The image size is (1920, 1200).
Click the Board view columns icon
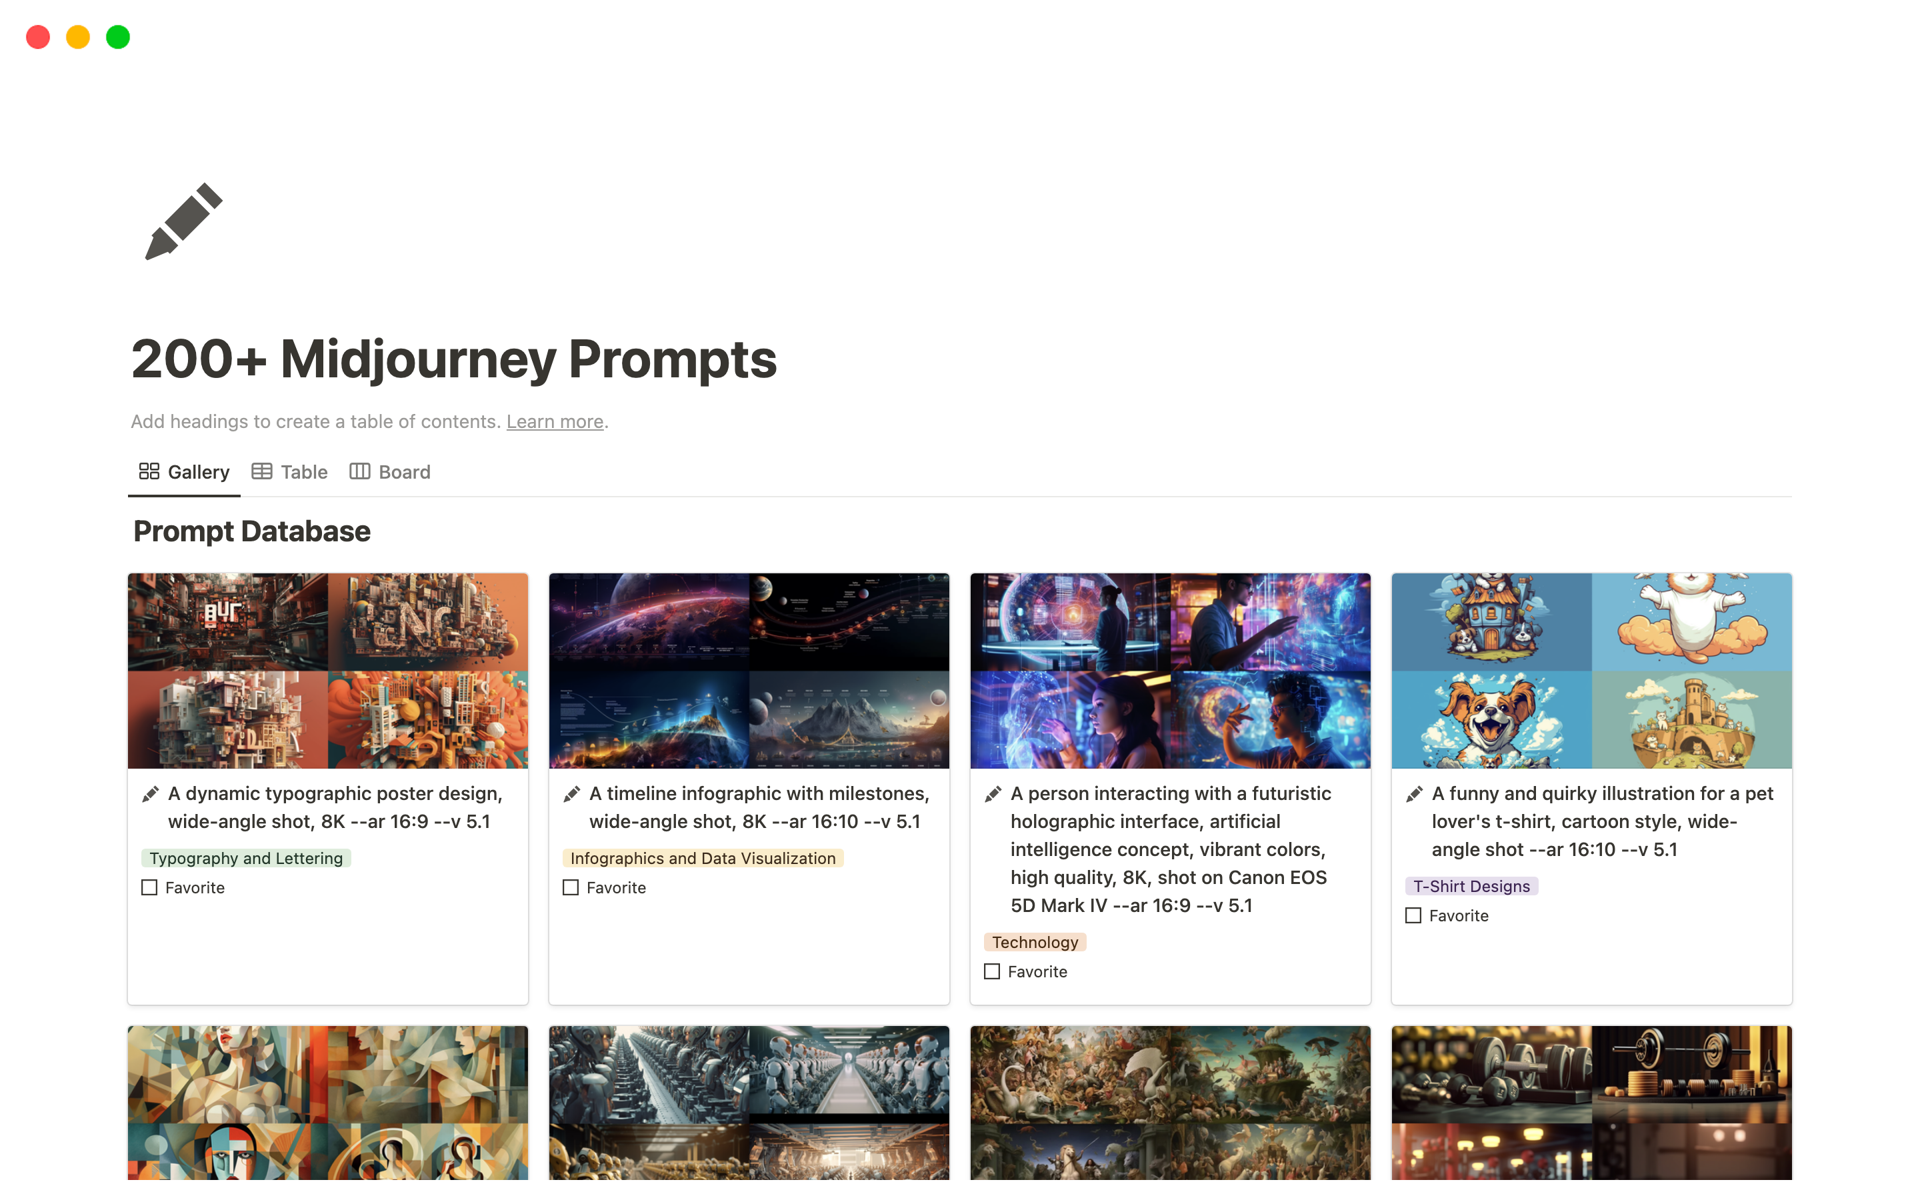[360, 471]
